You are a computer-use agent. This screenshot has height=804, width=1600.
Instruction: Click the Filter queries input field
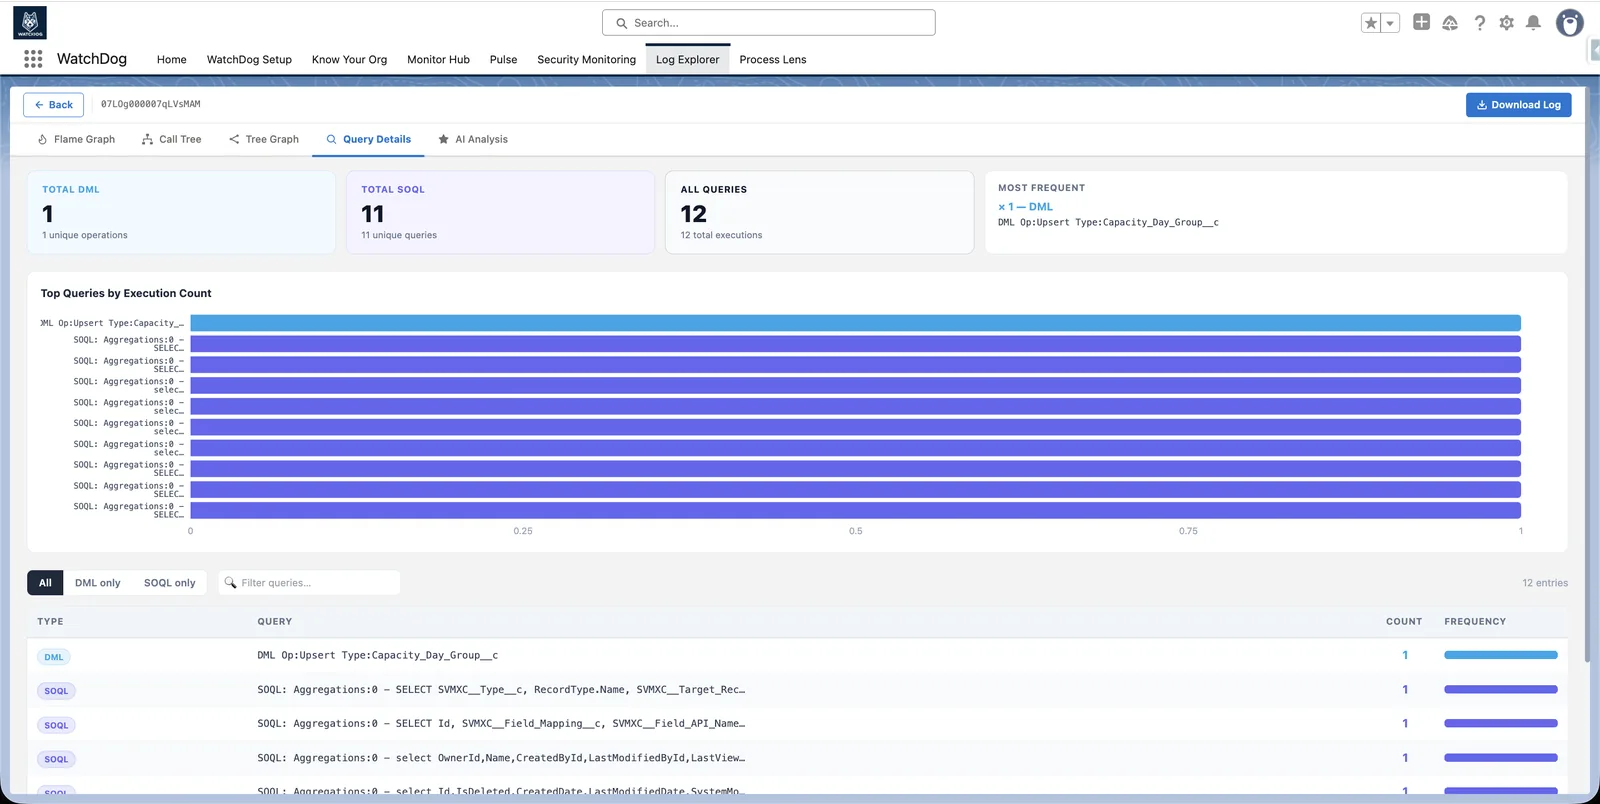click(309, 583)
